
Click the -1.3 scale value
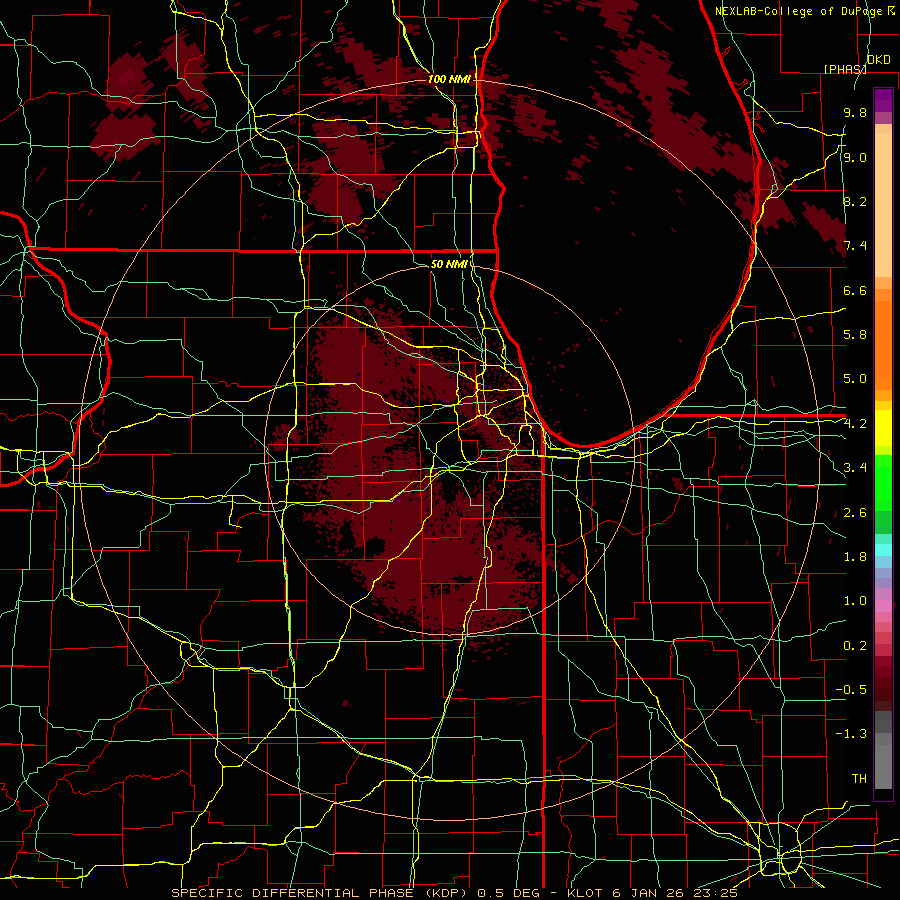click(851, 734)
